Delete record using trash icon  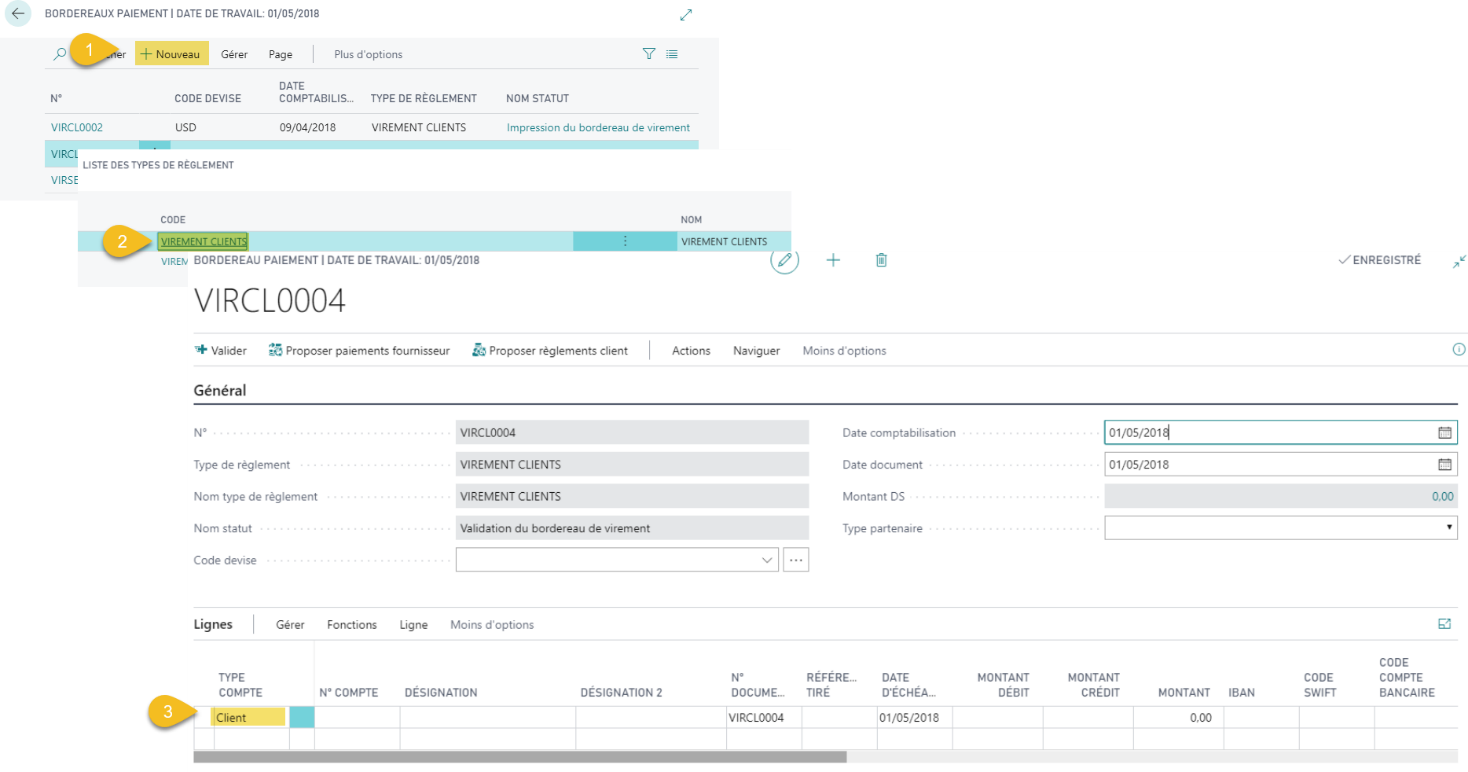pyautogui.click(x=881, y=260)
